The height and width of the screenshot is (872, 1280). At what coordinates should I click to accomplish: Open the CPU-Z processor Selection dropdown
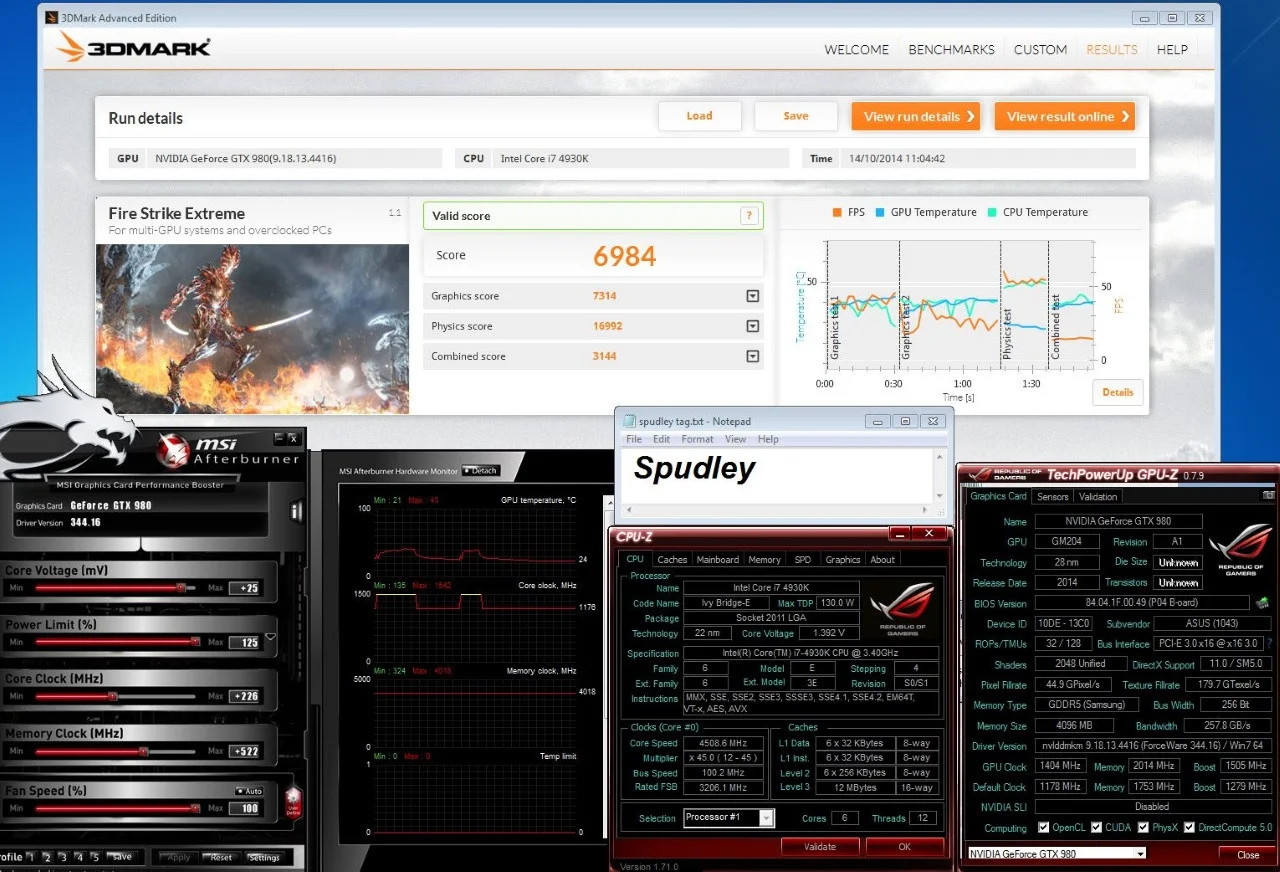(x=728, y=818)
